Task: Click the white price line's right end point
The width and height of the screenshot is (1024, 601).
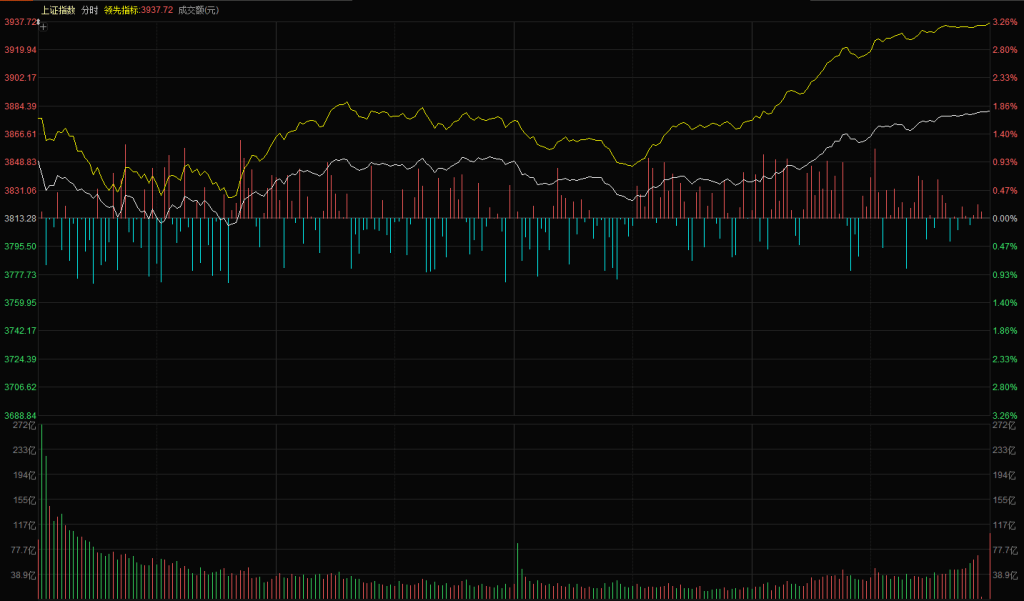Action: pos(988,111)
